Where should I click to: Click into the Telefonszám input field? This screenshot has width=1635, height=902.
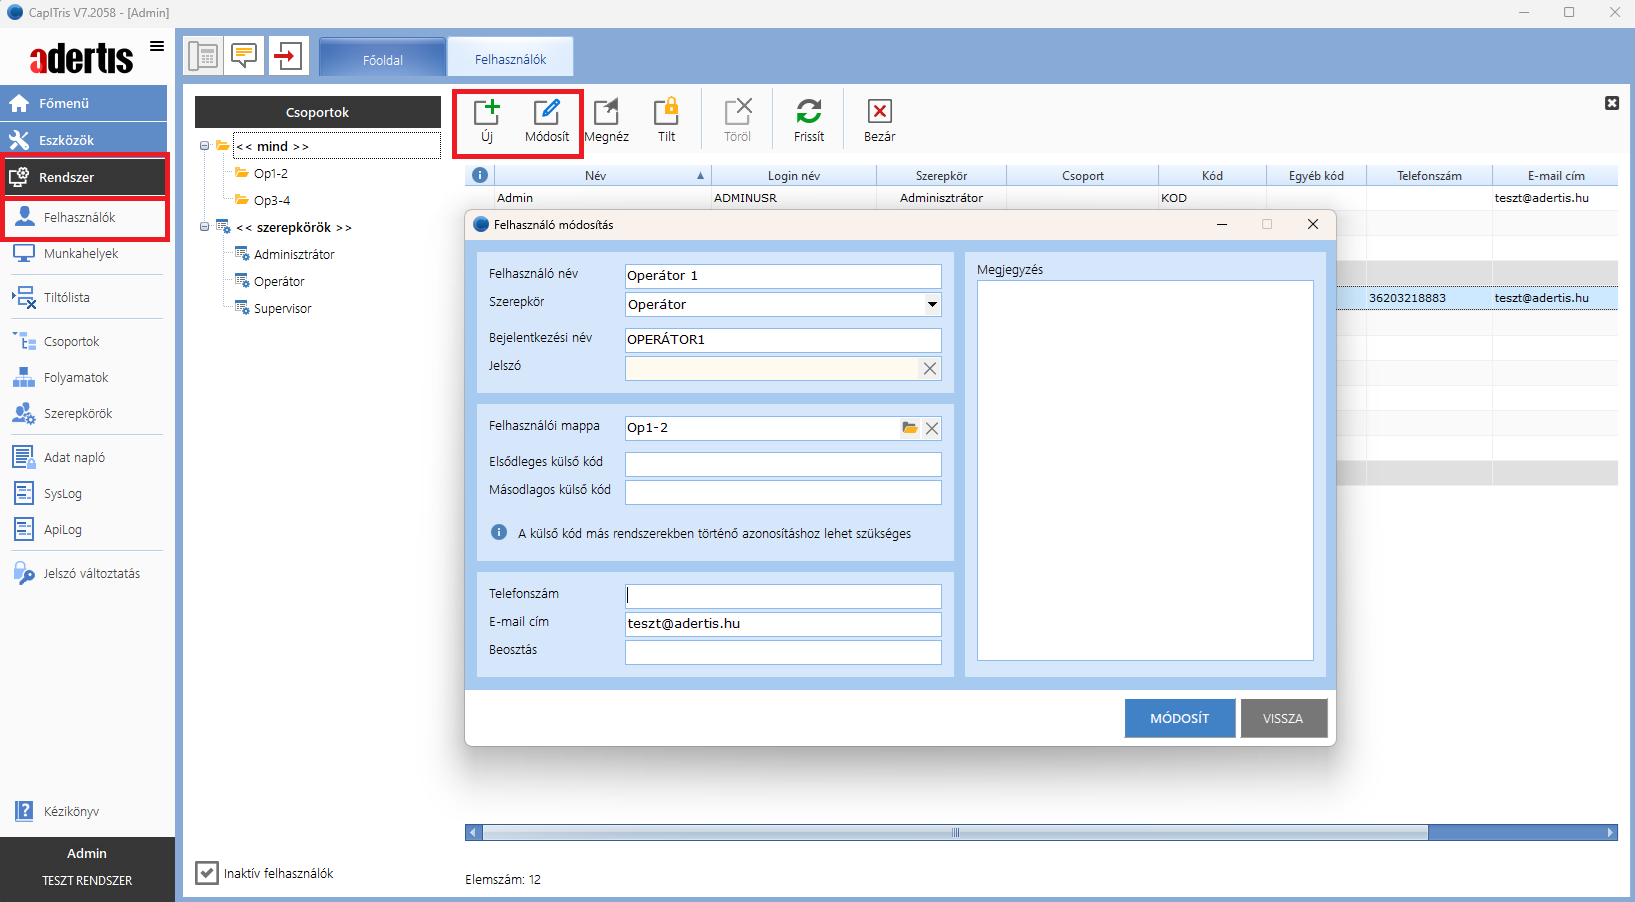point(783,596)
